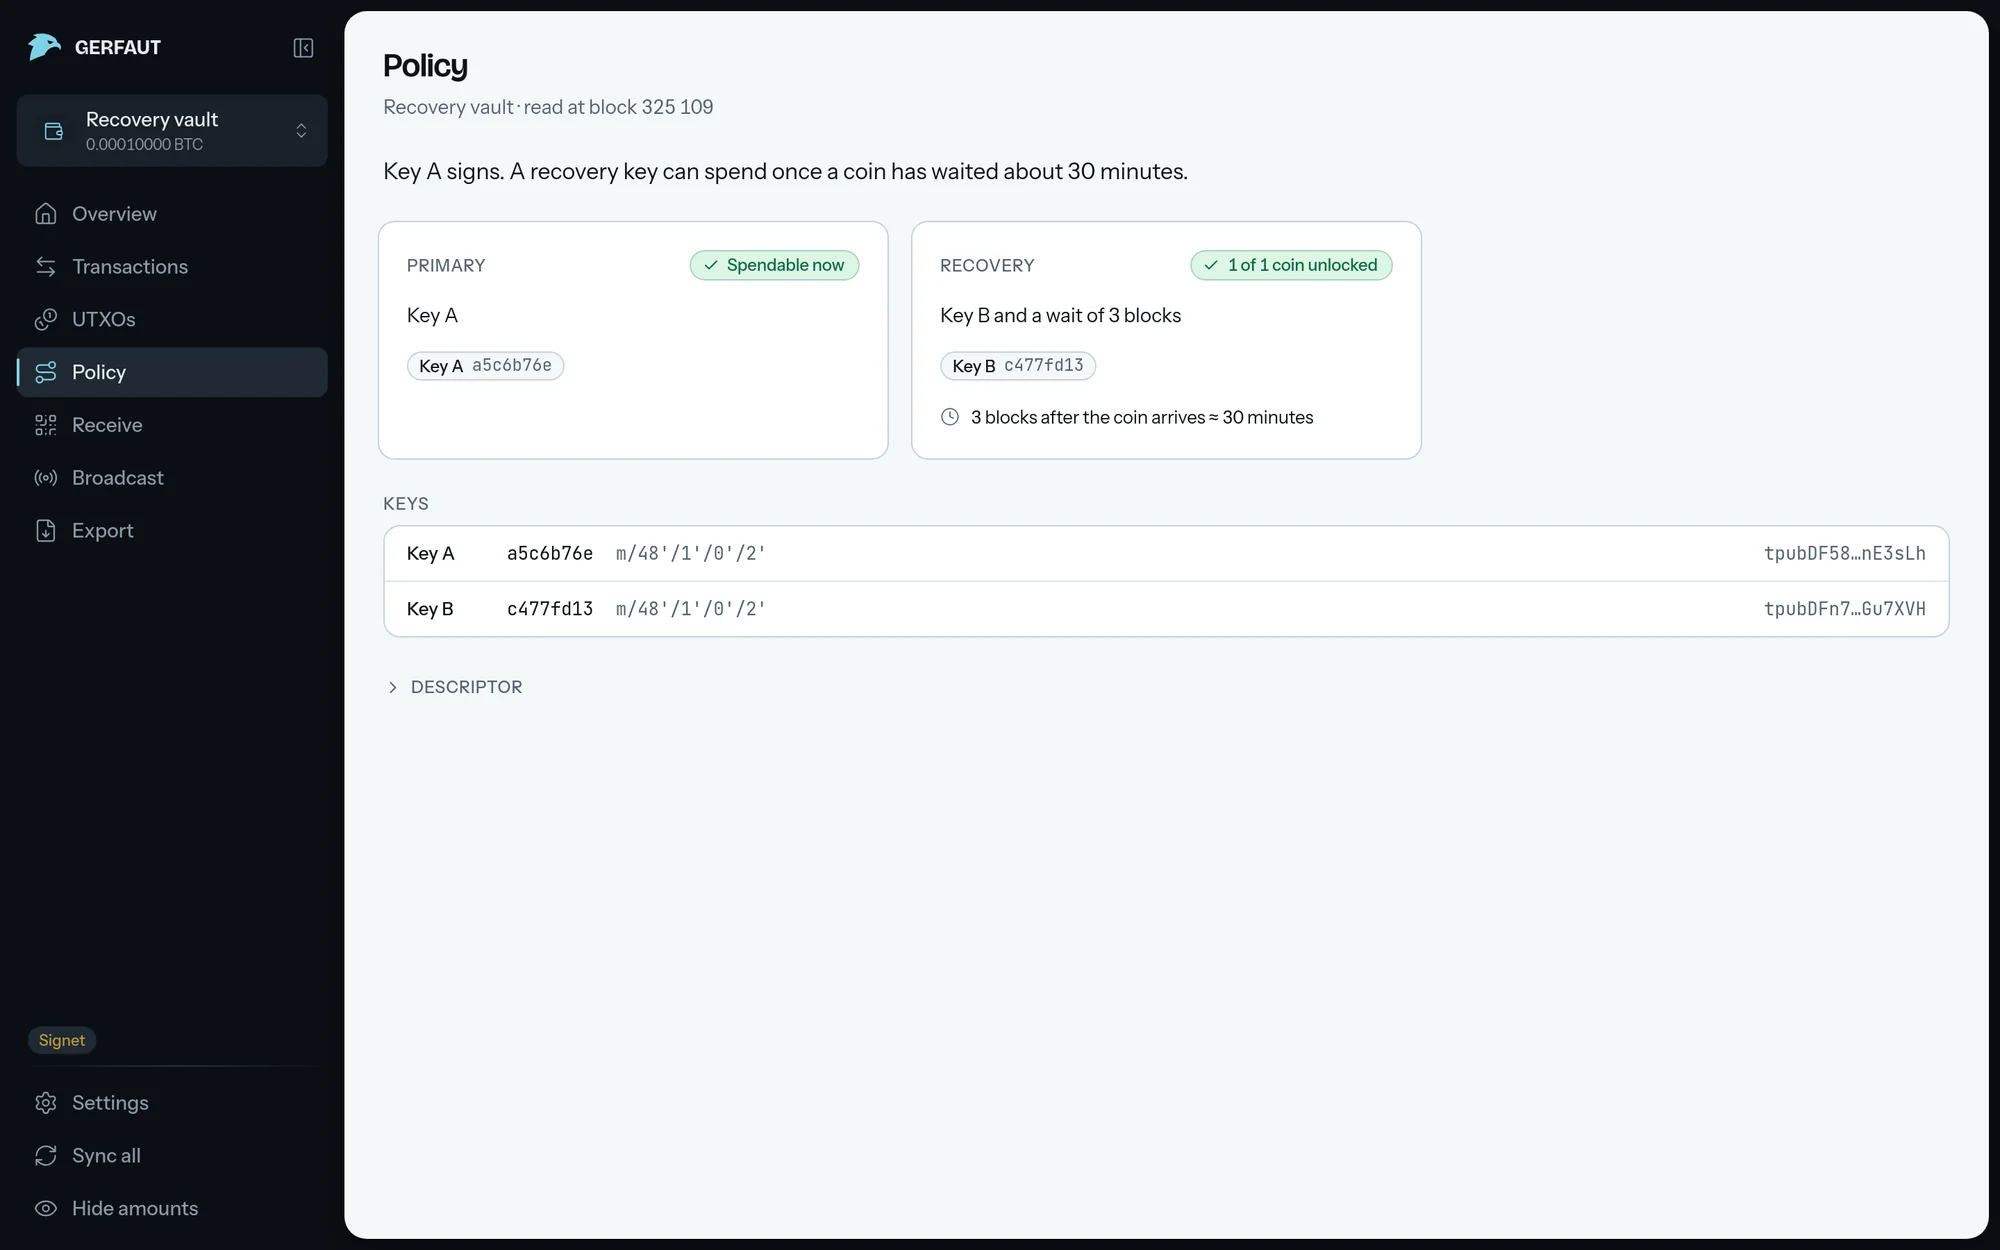Viewport: 2000px width, 1250px height.
Task: Select the Policy nav item
Action: tap(172, 372)
